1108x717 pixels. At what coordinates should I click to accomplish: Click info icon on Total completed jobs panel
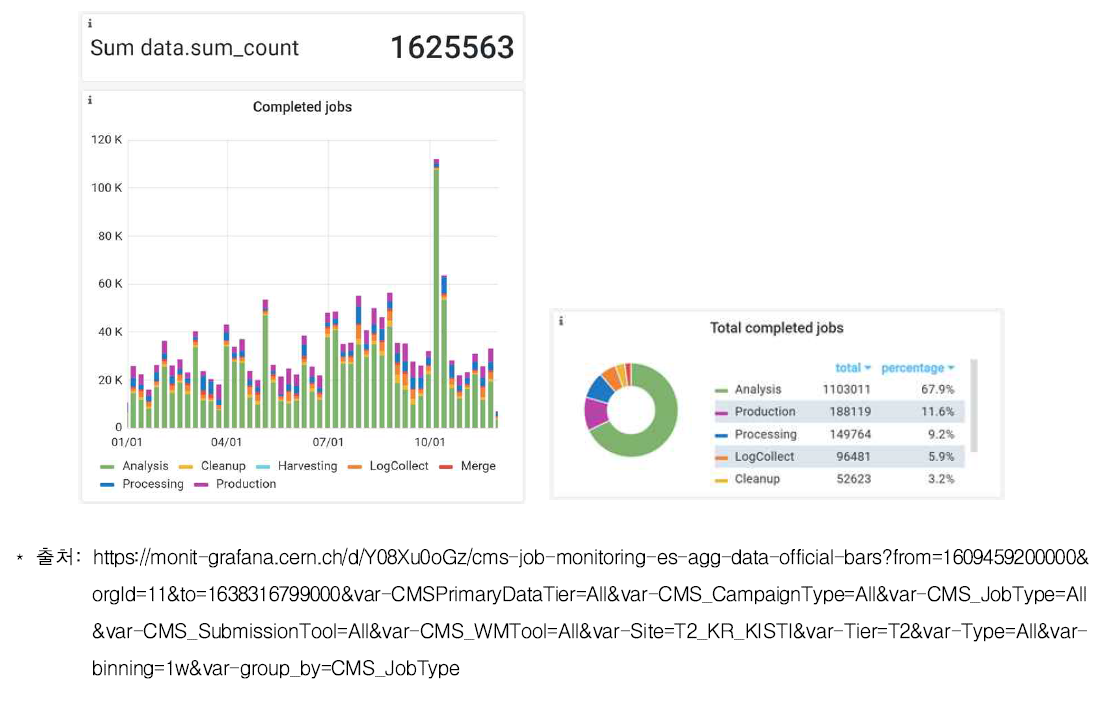click(x=560, y=321)
